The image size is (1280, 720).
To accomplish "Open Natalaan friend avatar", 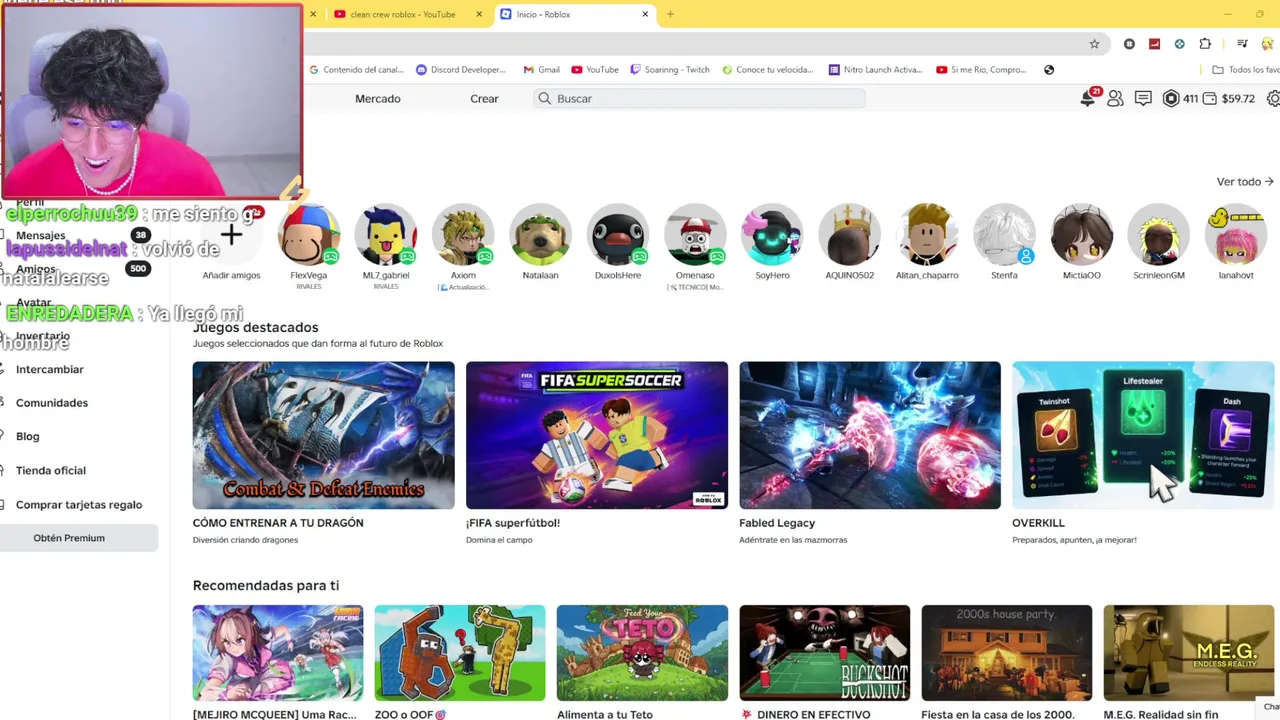I will pos(540,235).
